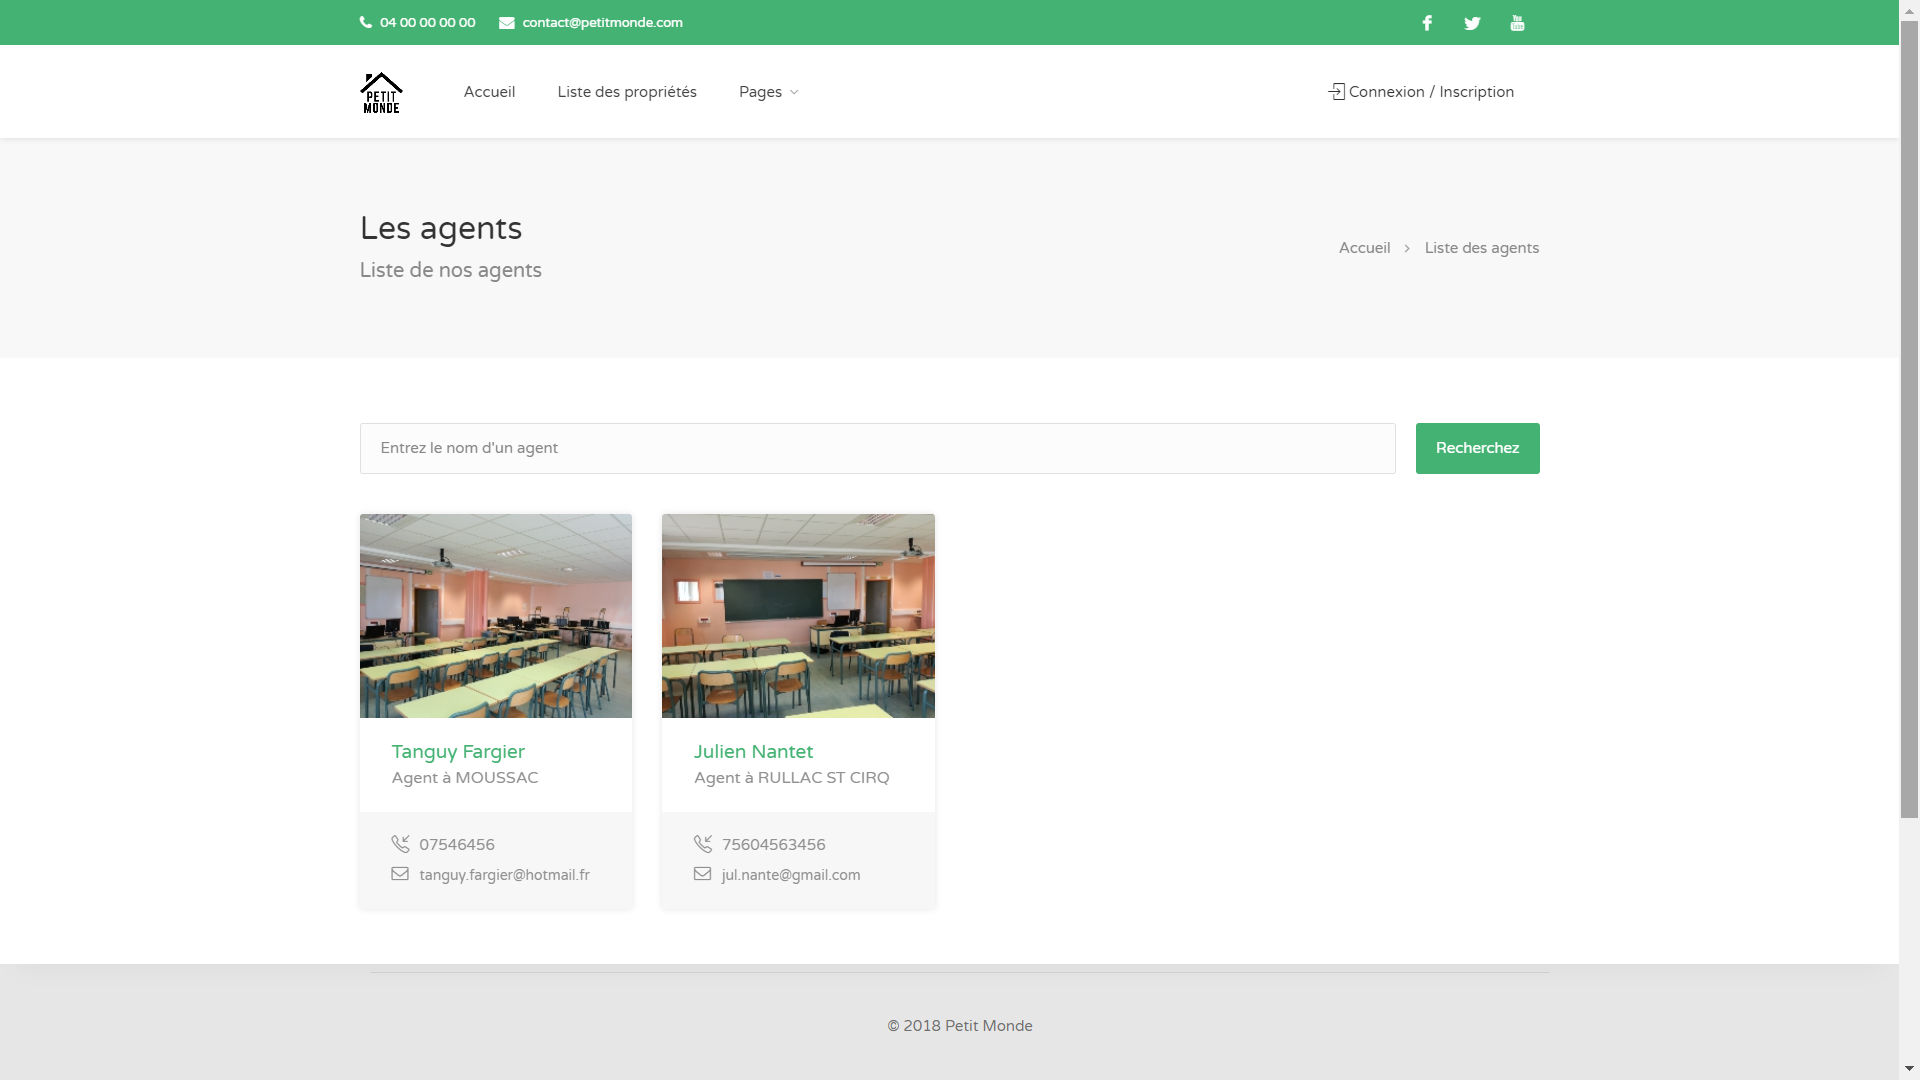The image size is (1920, 1080).
Task: Click the Recherchez button
Action: click(1477, 448)
